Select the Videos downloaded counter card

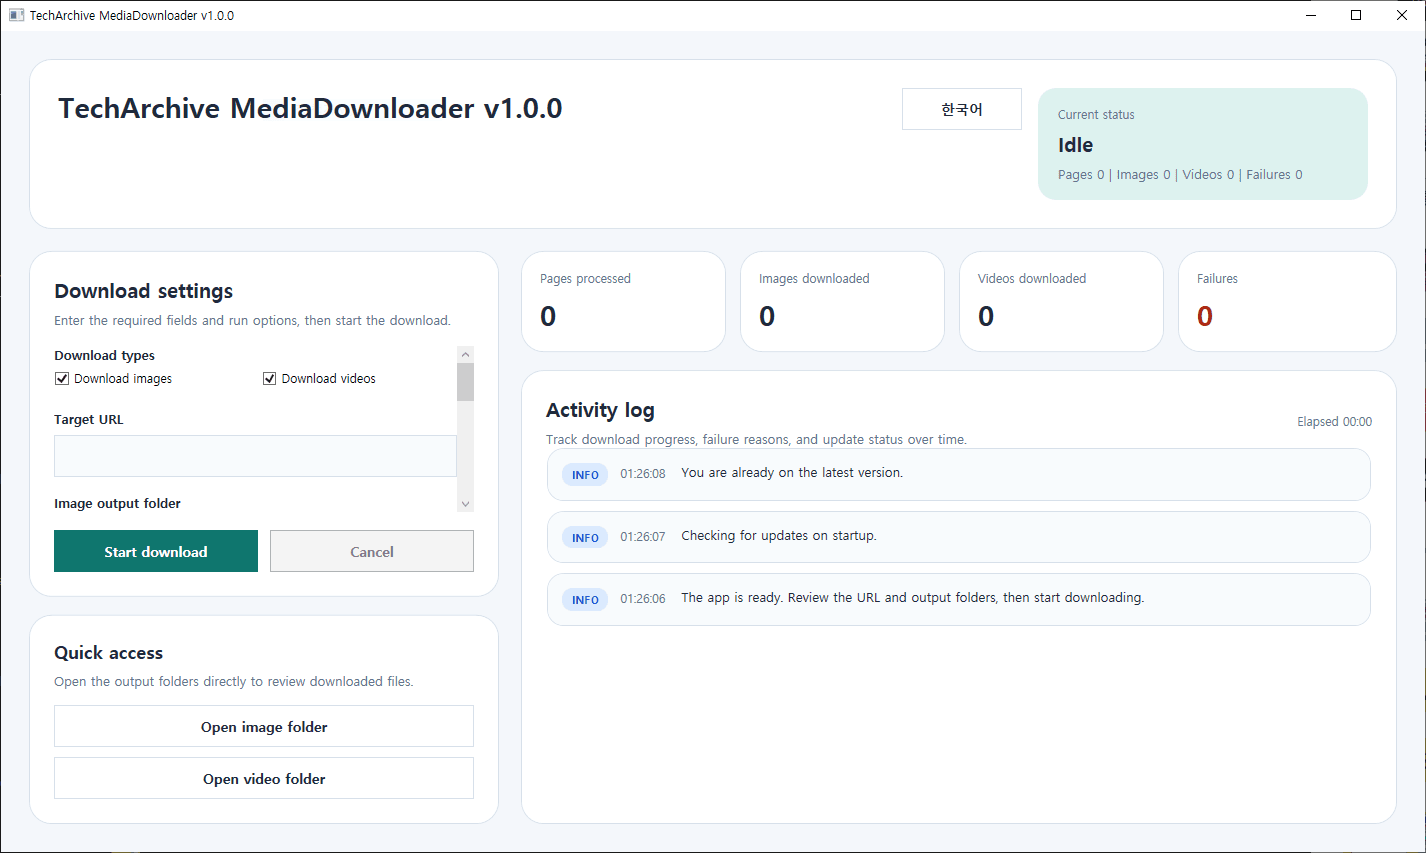[1061, 301]
